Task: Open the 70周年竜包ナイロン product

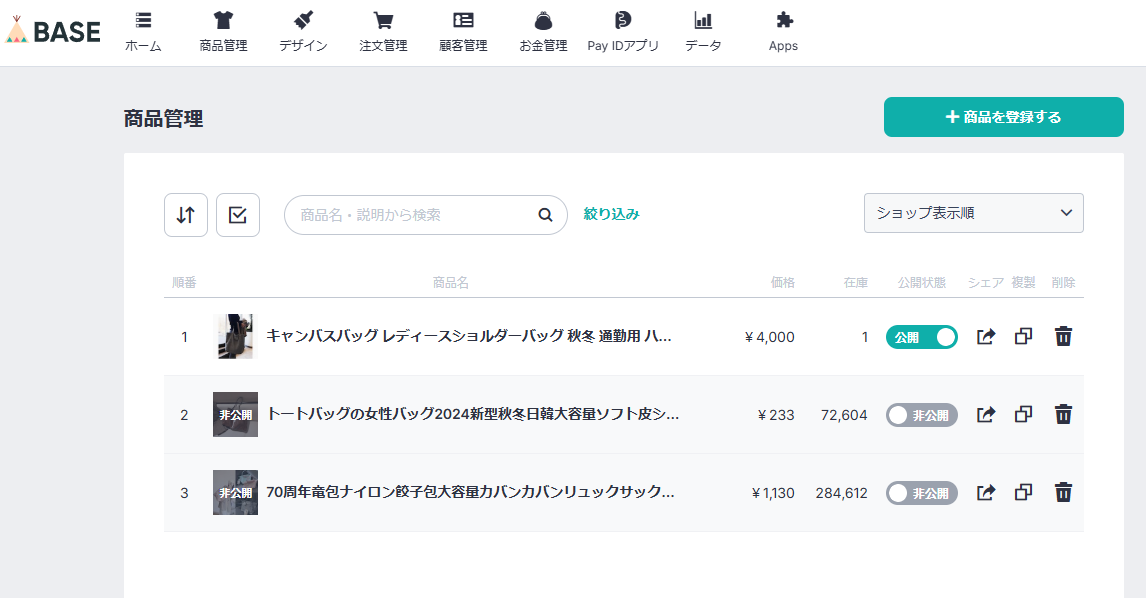Action: 470,492
